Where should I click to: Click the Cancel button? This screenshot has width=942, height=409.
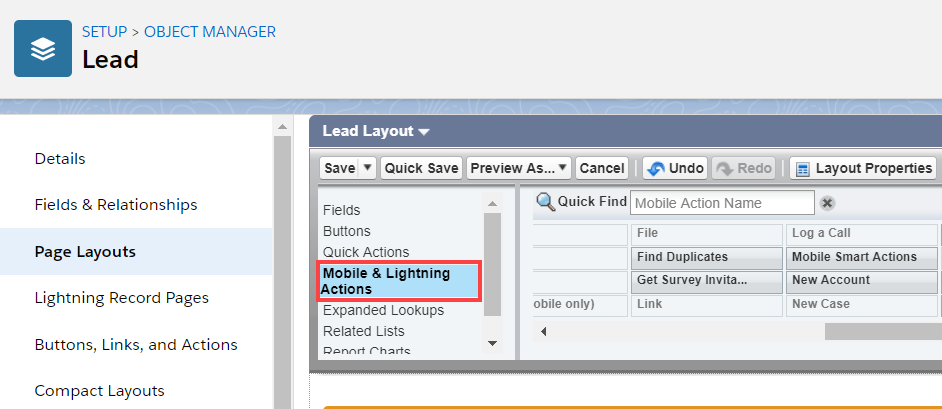601,168
